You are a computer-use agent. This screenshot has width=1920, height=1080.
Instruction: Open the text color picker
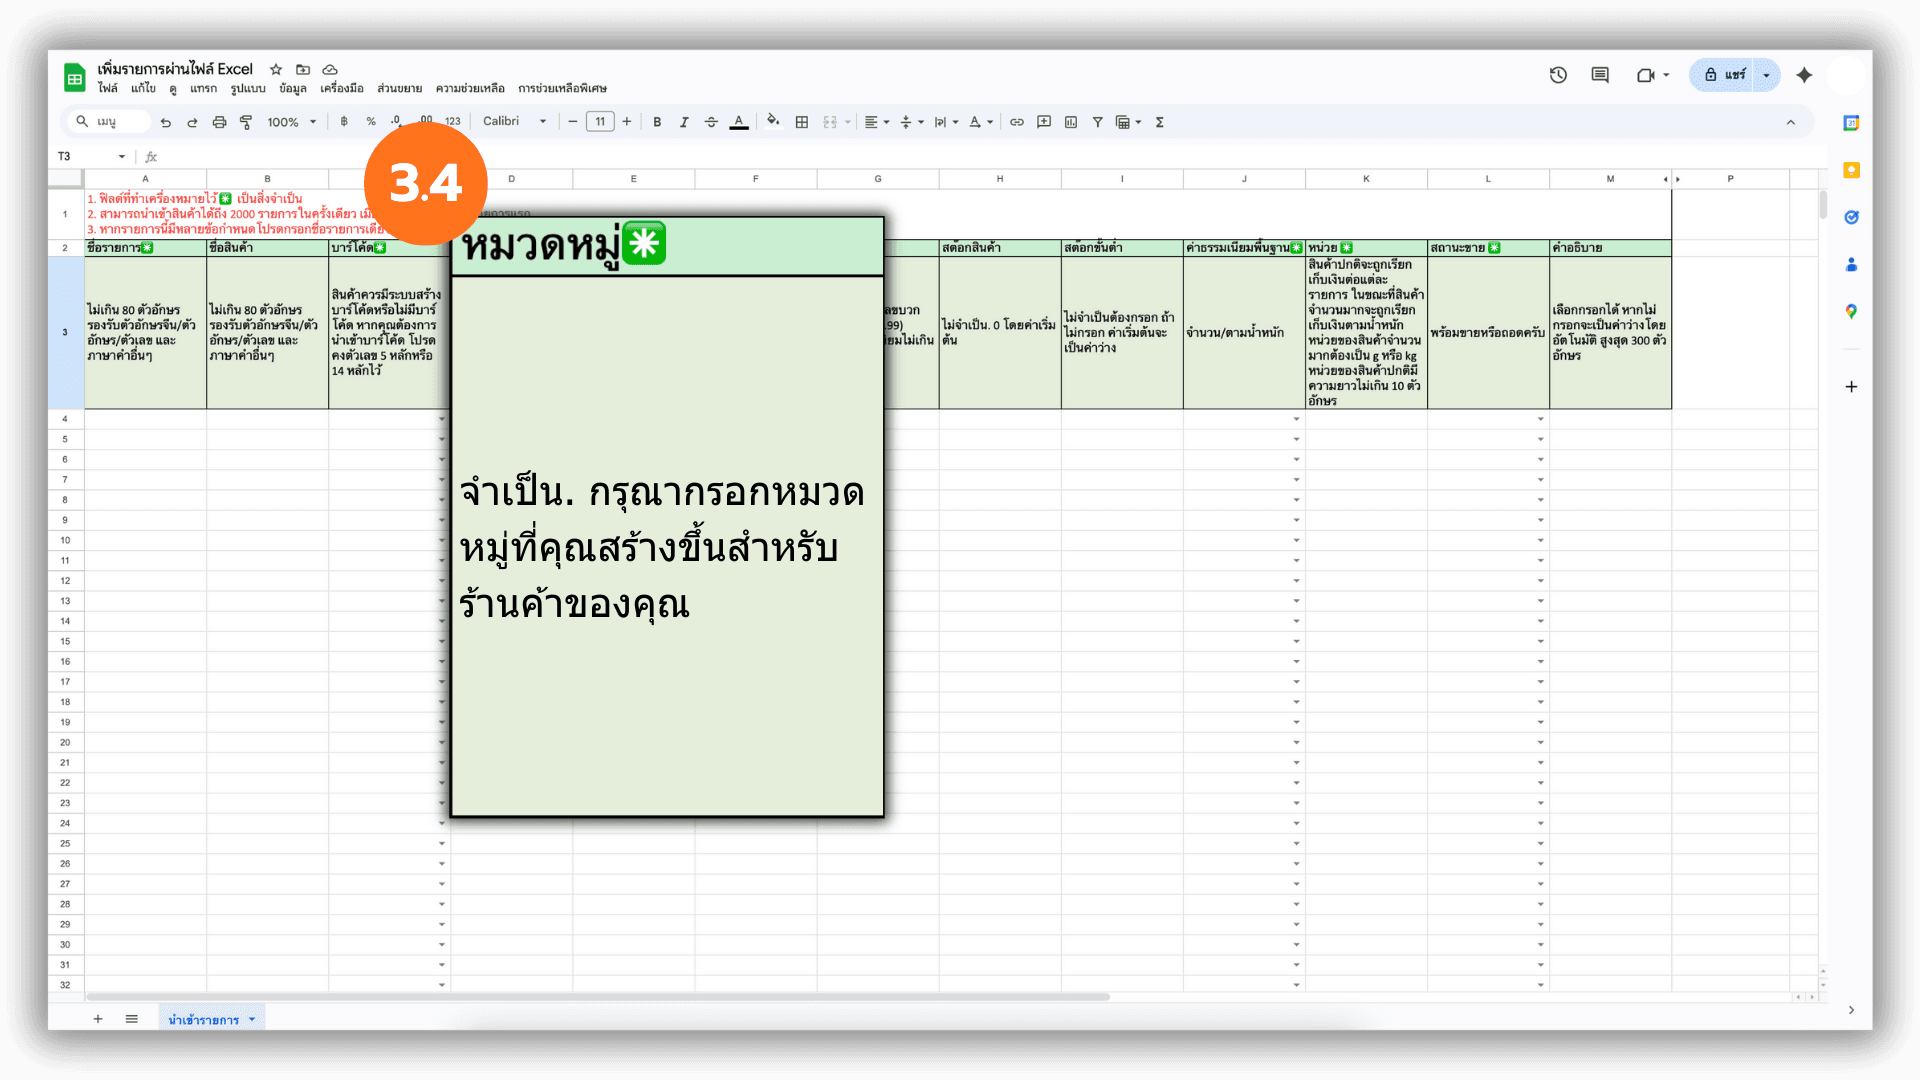pos(739,122)
